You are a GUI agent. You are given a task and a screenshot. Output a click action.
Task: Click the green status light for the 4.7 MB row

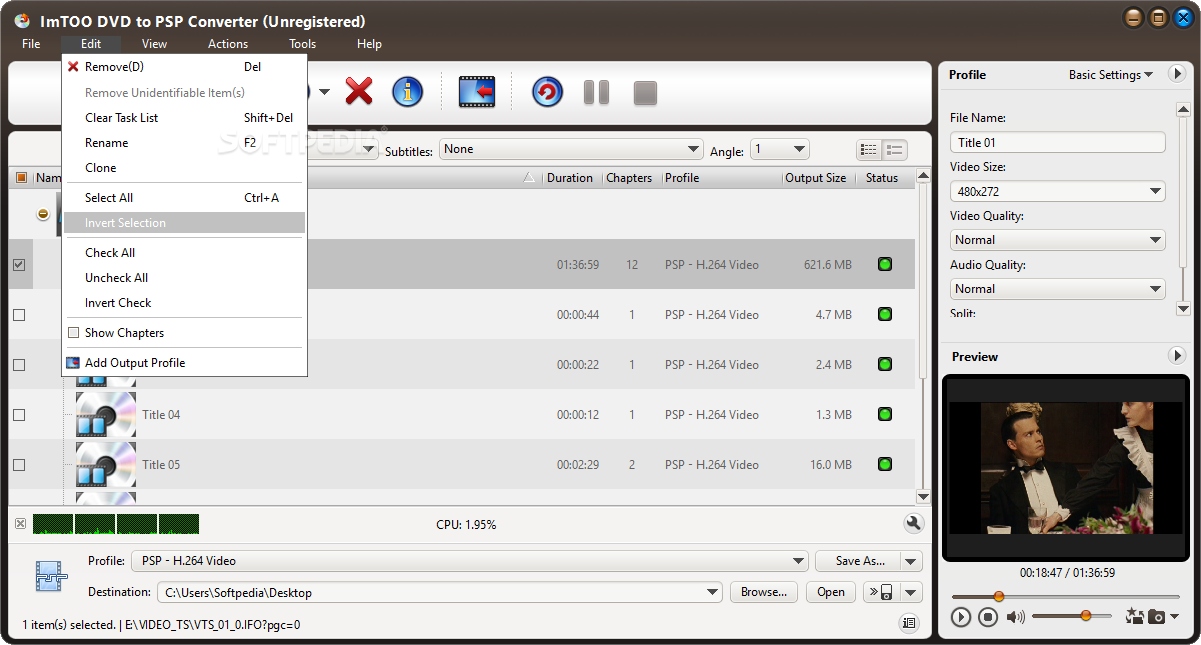[x=884, y=314]
